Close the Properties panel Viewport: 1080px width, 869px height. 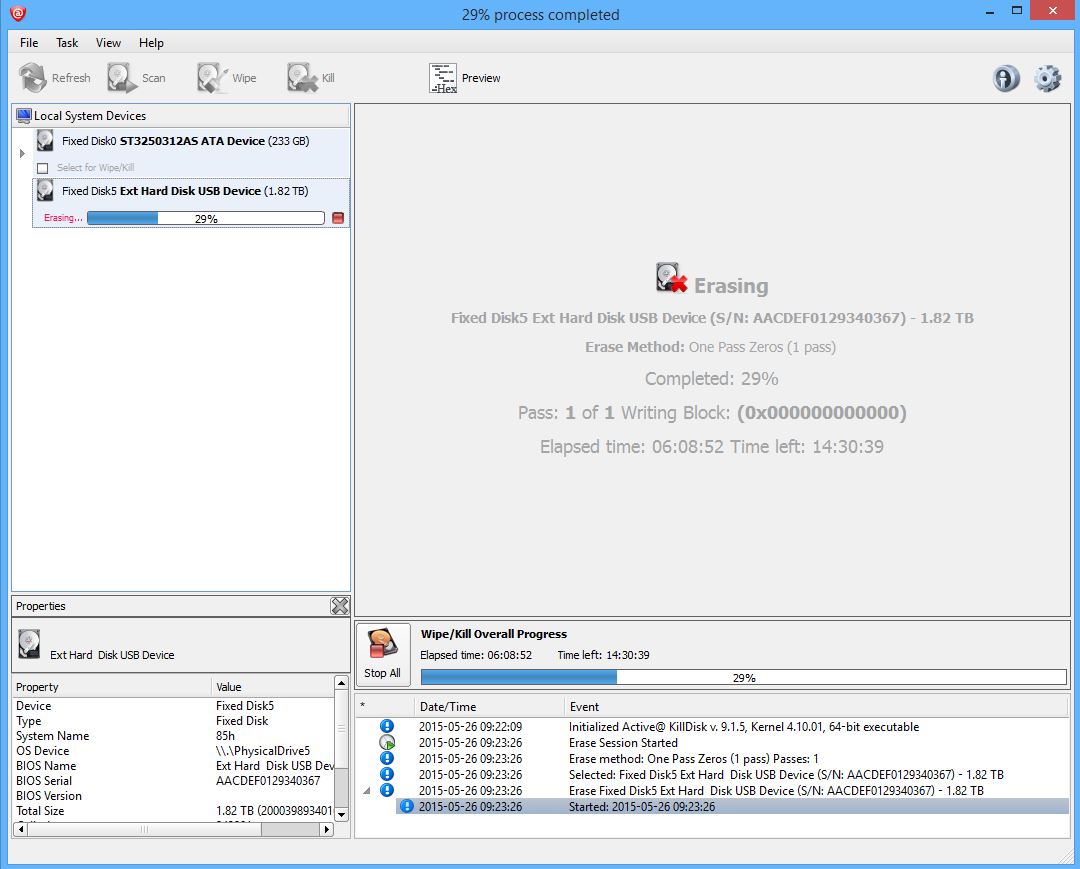click(340, 606)
